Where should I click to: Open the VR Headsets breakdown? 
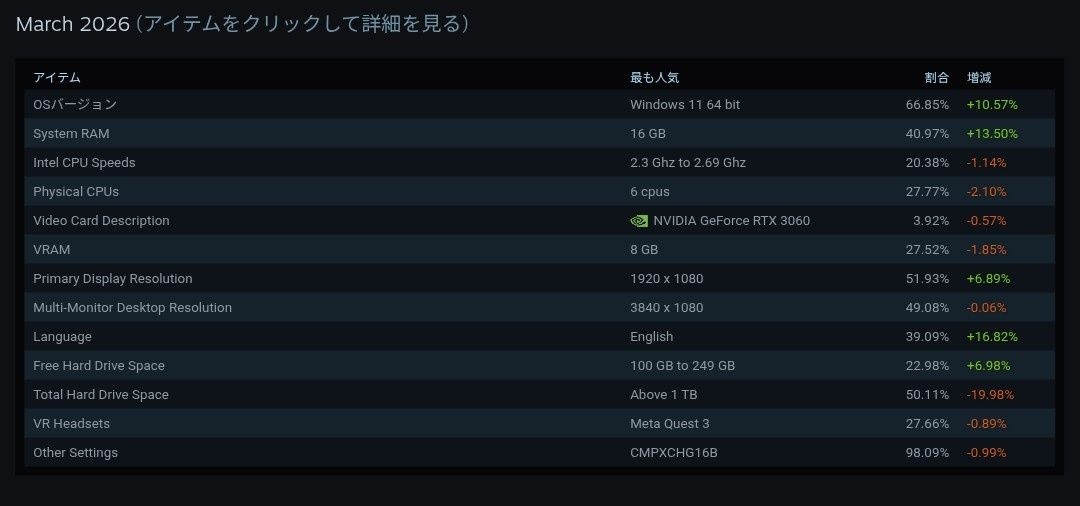[x=71, y=424]
